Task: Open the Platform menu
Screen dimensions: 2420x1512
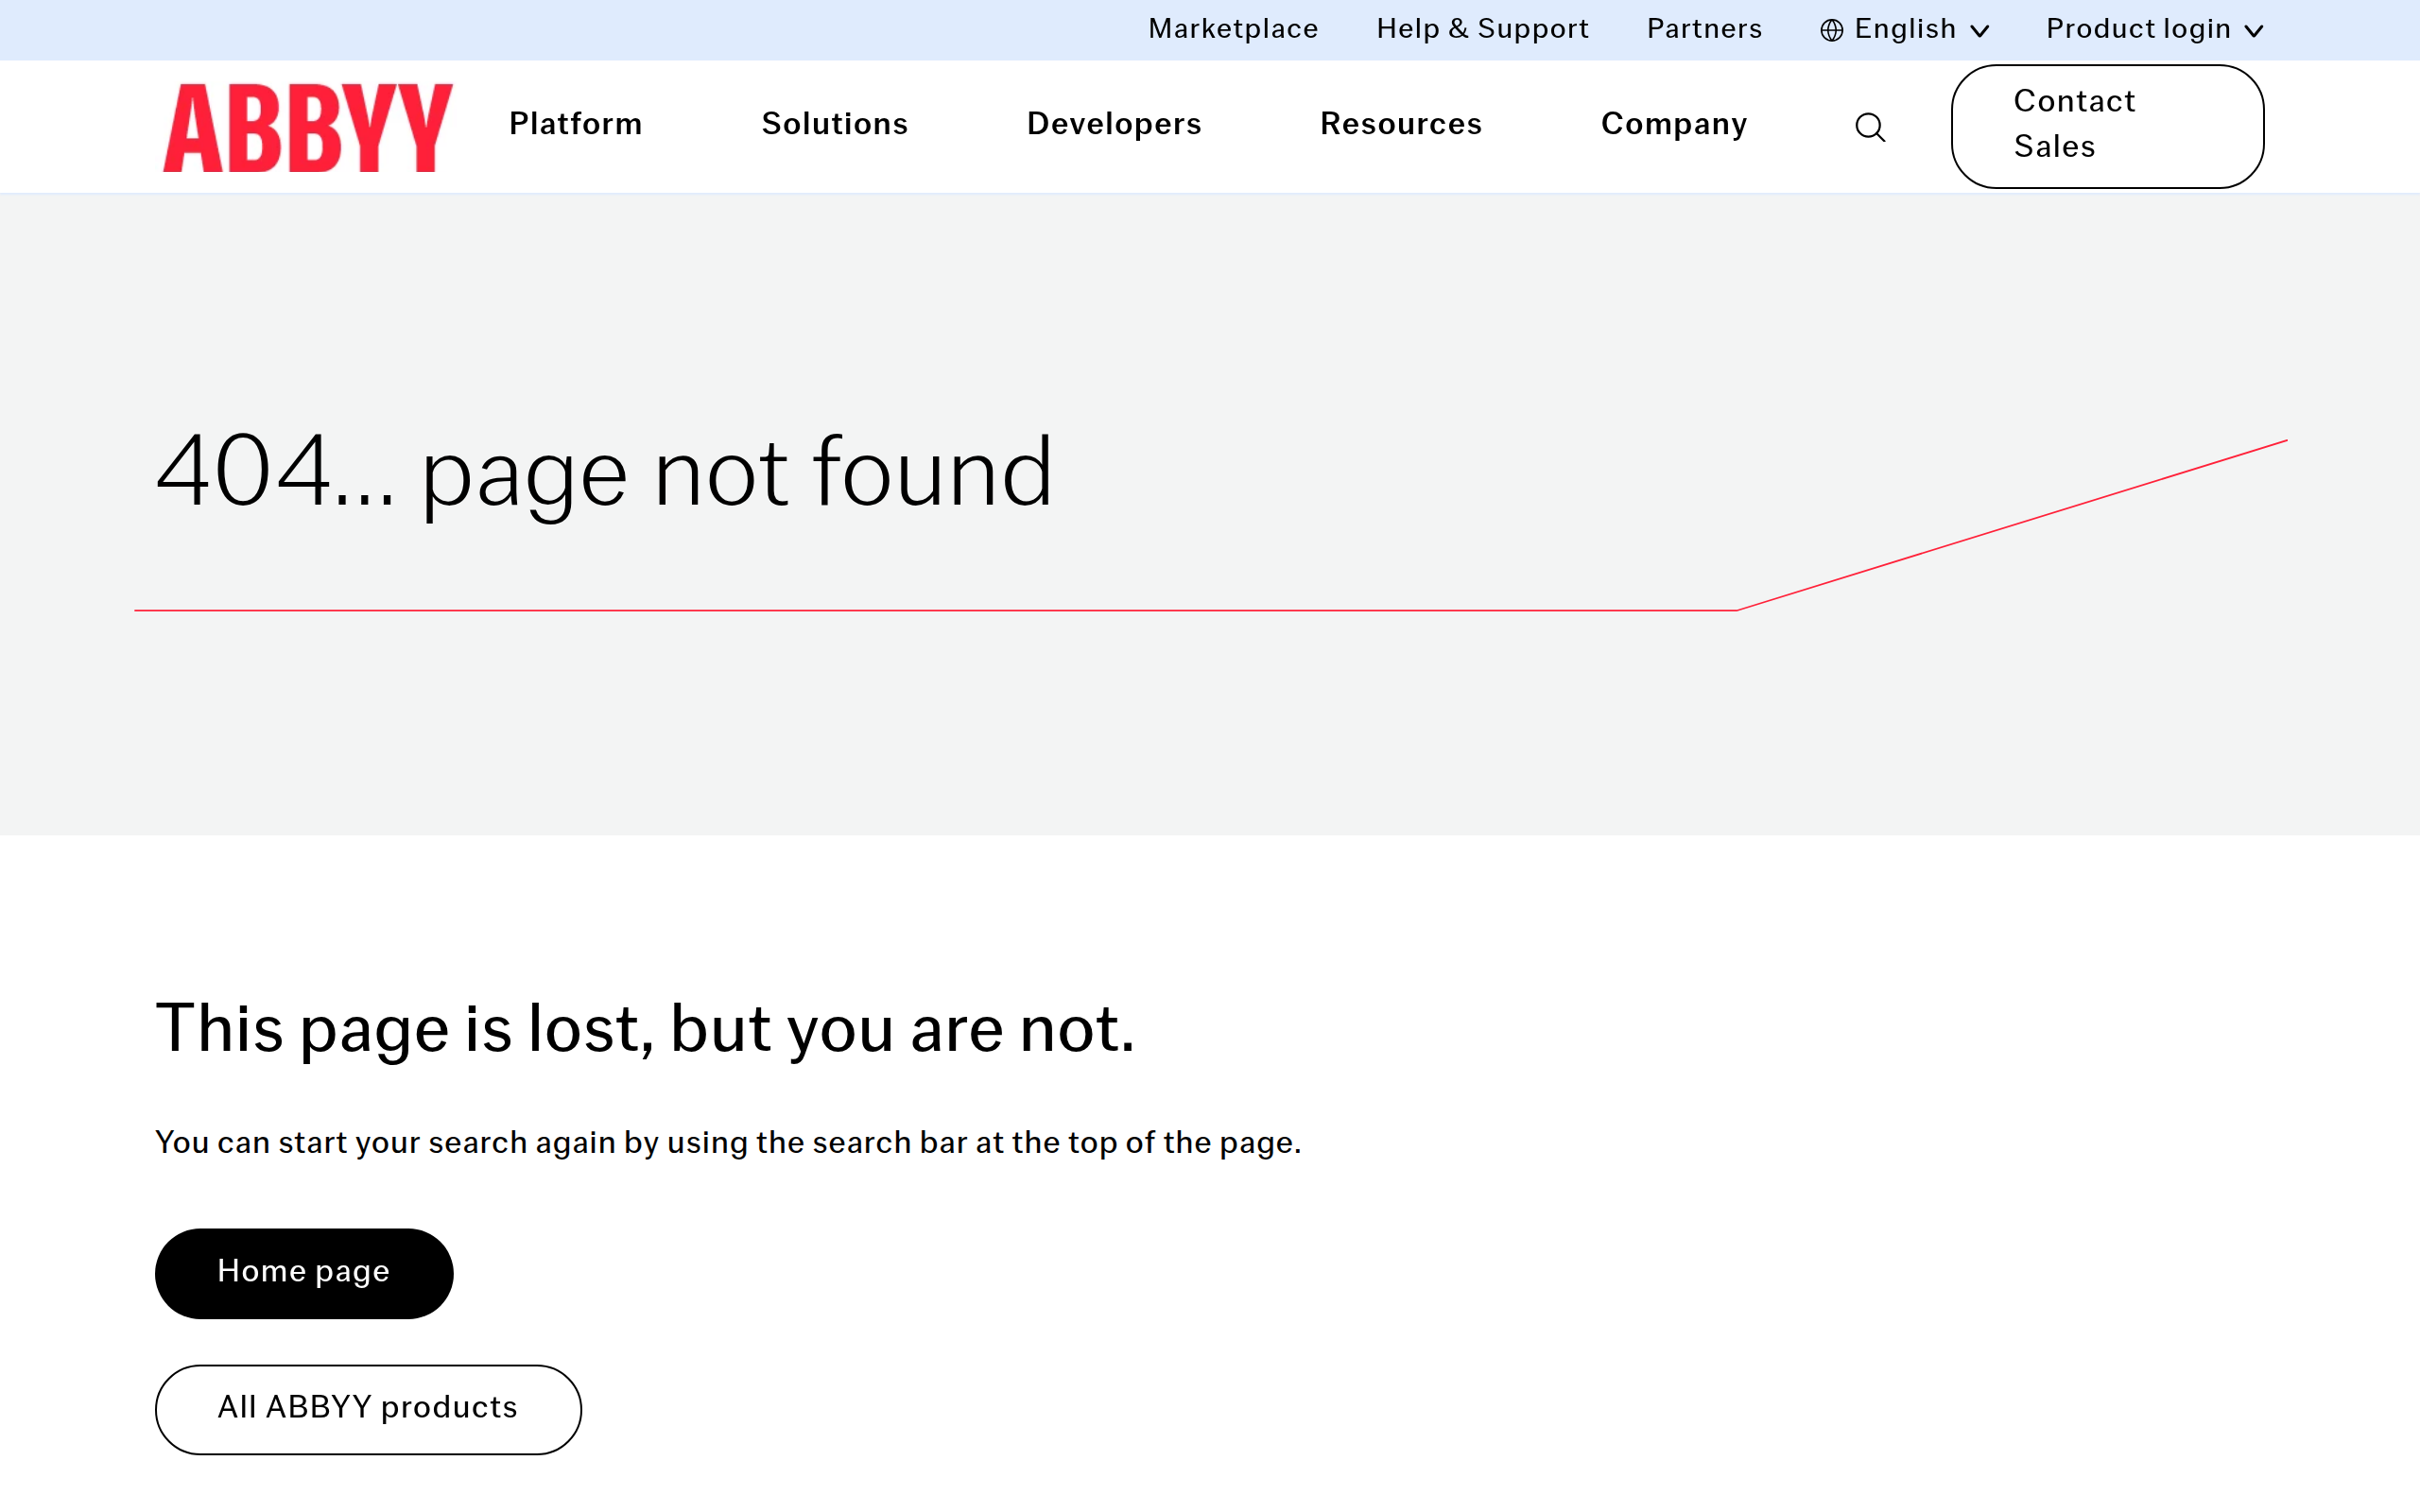Action: coord(575,124)
